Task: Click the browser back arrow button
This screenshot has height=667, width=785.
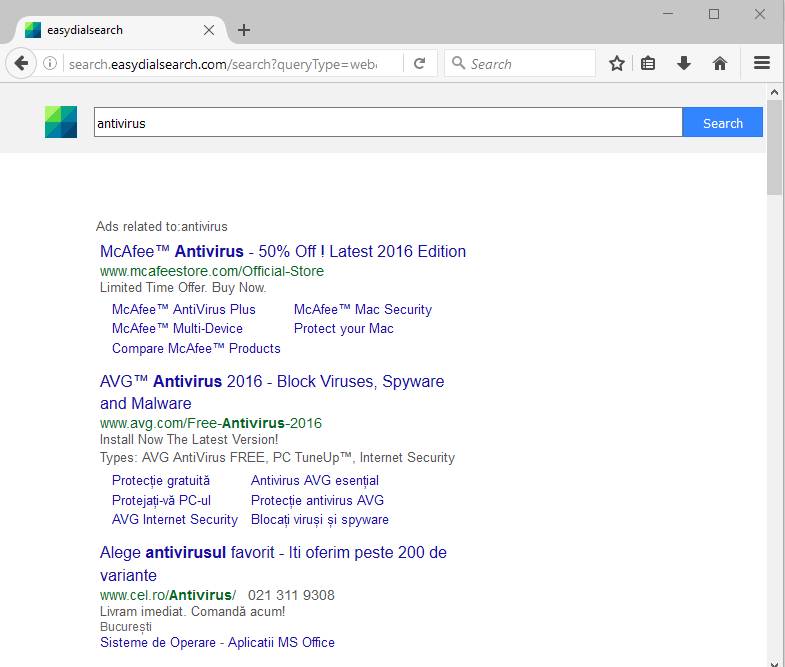Action: pos(21,63)
